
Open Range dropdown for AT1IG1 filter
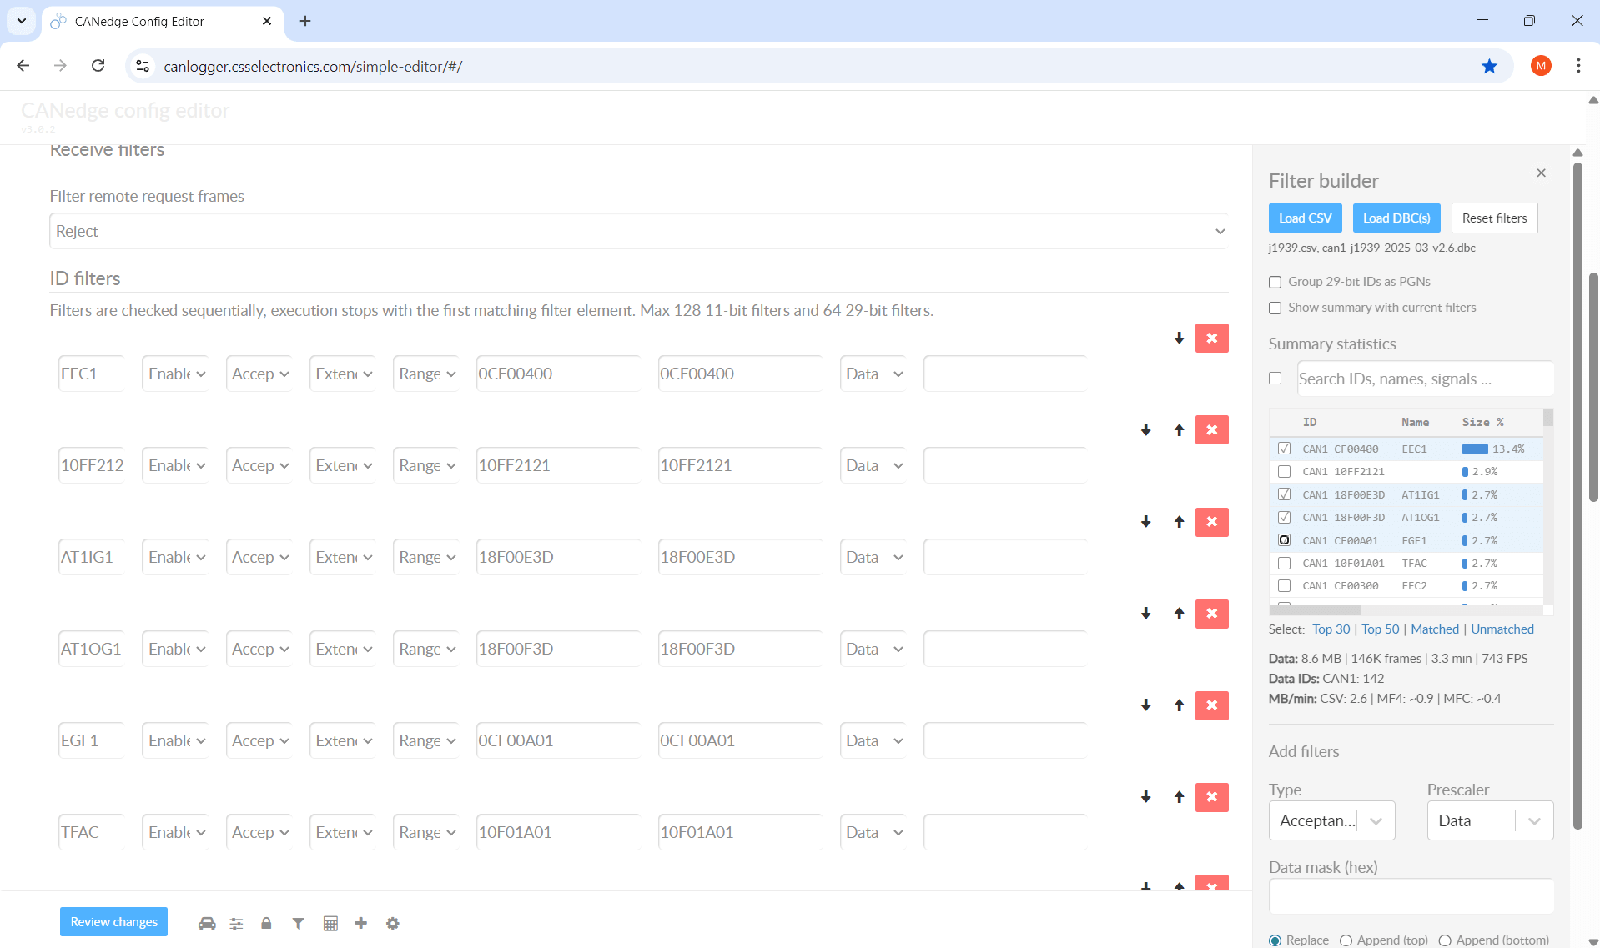(x=426, y=557)
